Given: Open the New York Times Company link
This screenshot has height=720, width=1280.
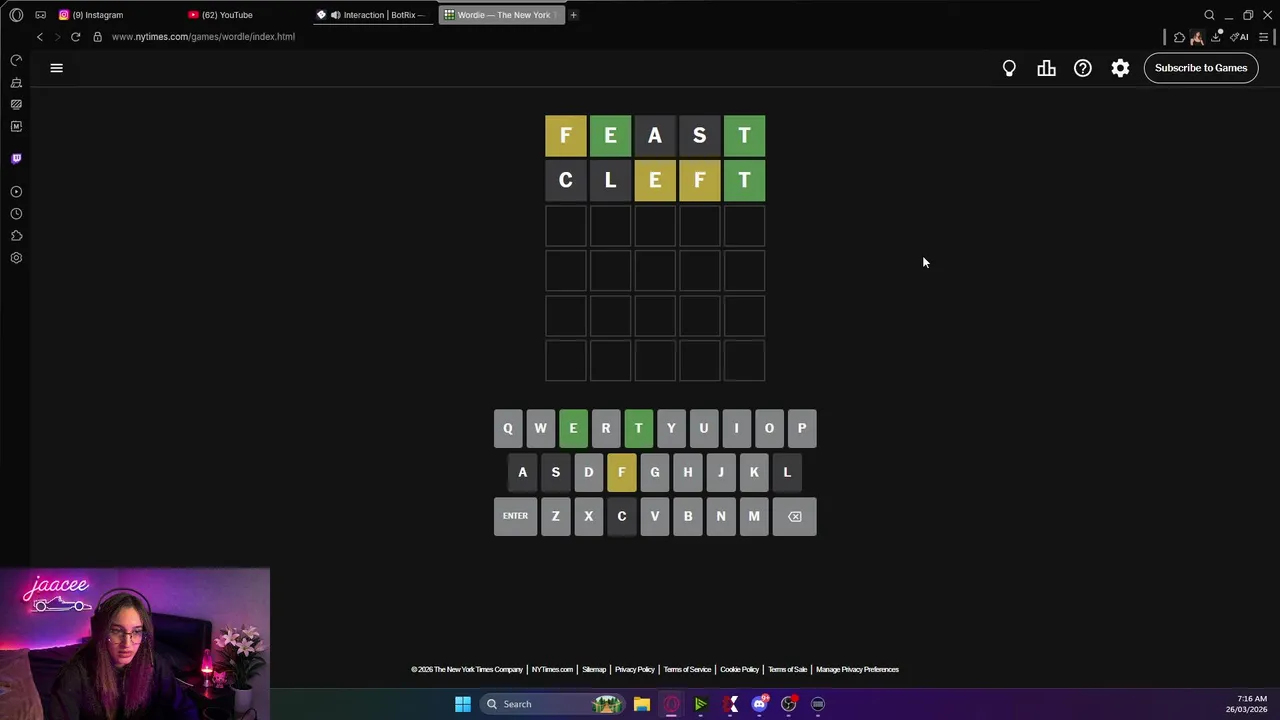Looking at the screenshot, I should coord(467,670).
